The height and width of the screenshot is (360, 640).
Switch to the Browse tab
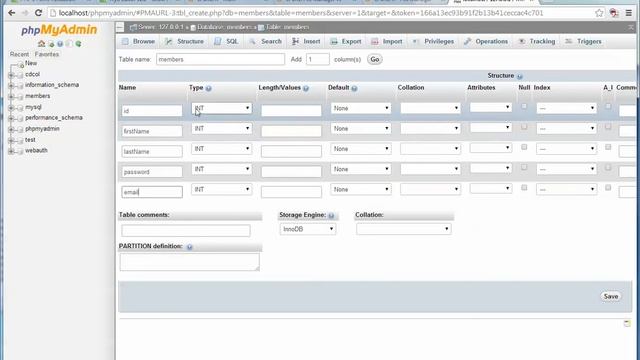pyautogui.click(x=138, y=42)
